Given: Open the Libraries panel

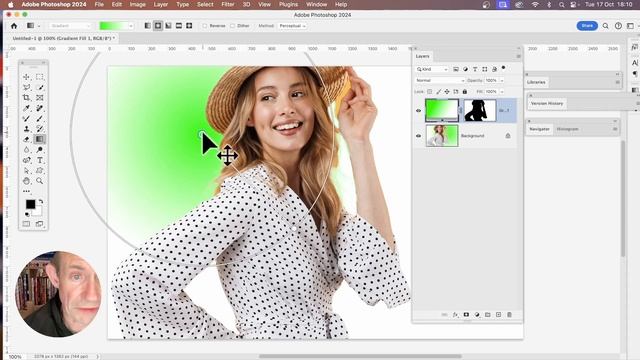Looking at the screenshot, I should [536, 82].
